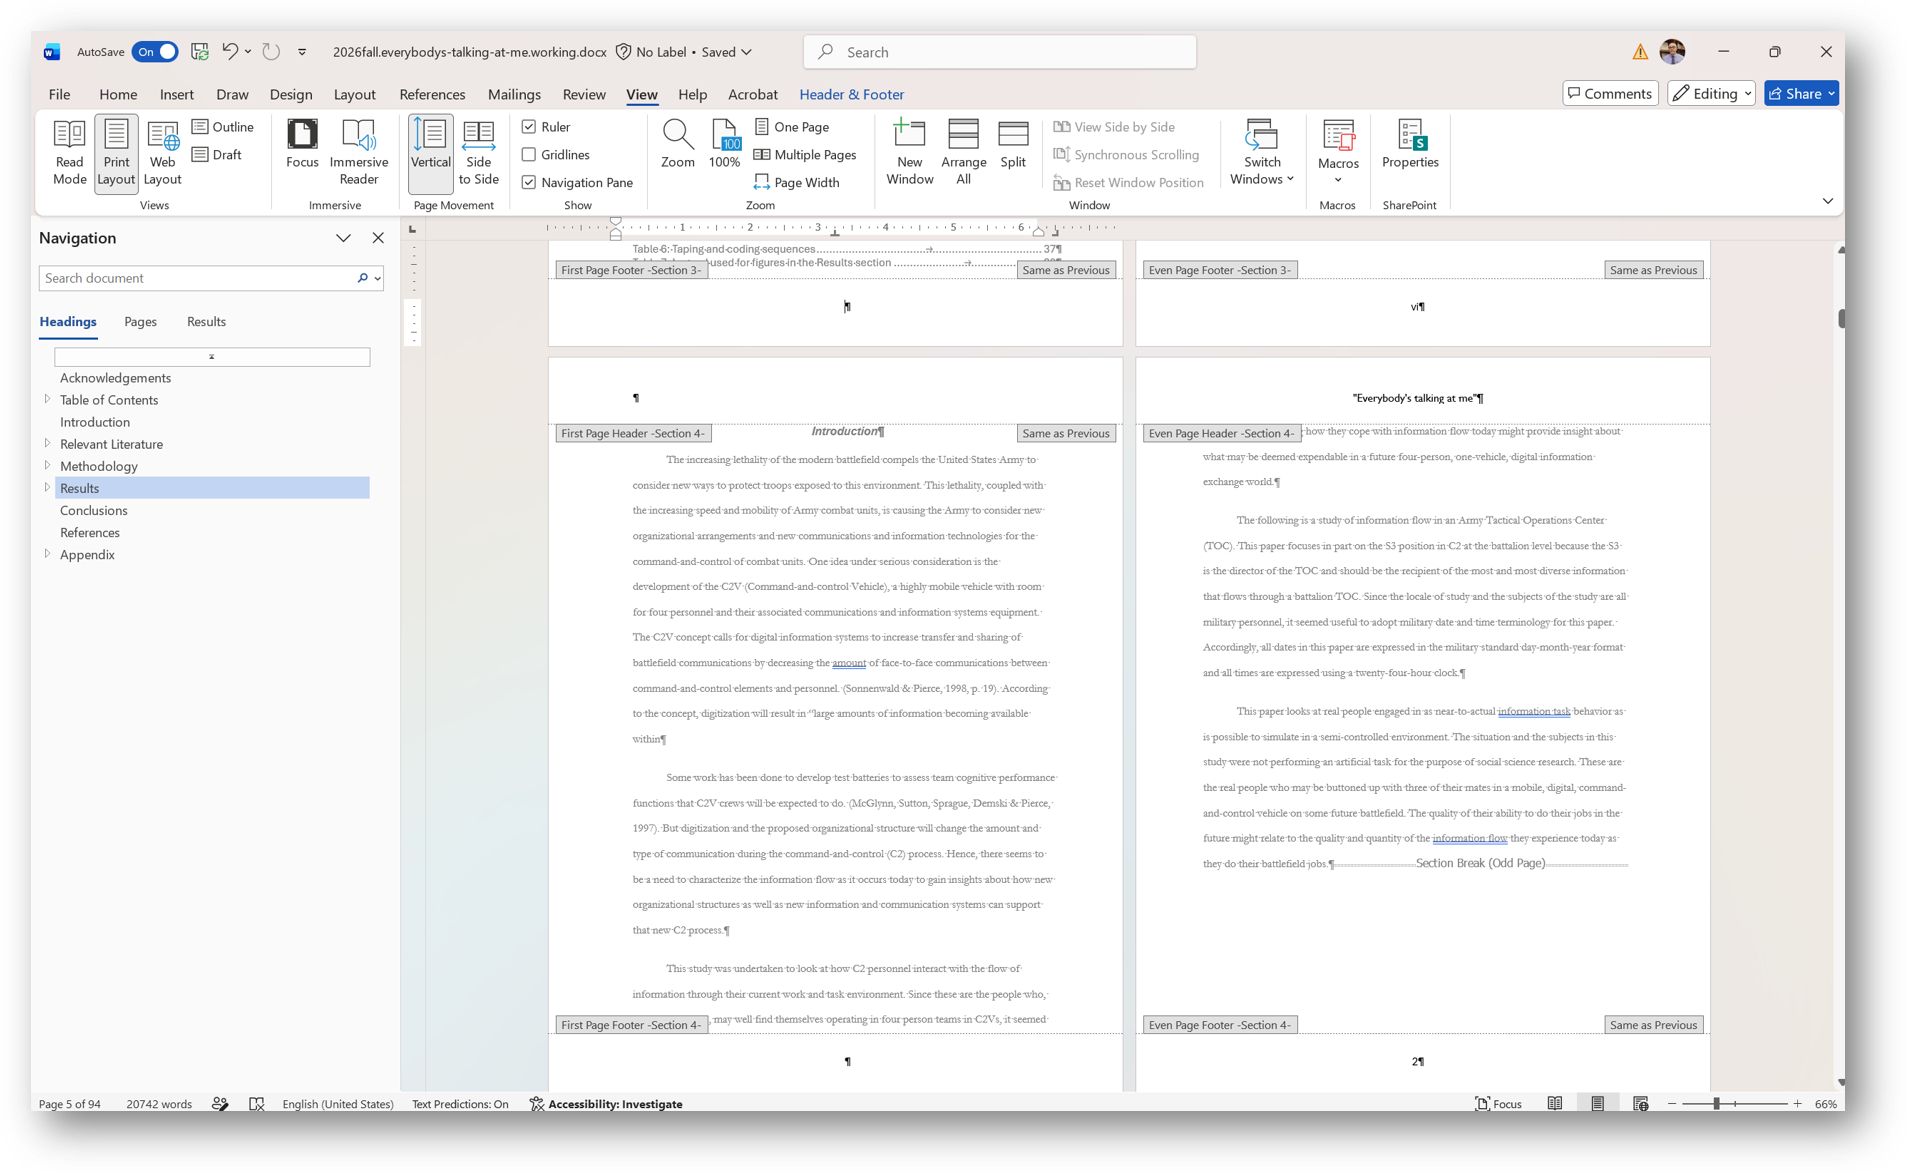1907x1173 pixels.
Task: Open Navigation pane options chevron
Action: (343, 238)
